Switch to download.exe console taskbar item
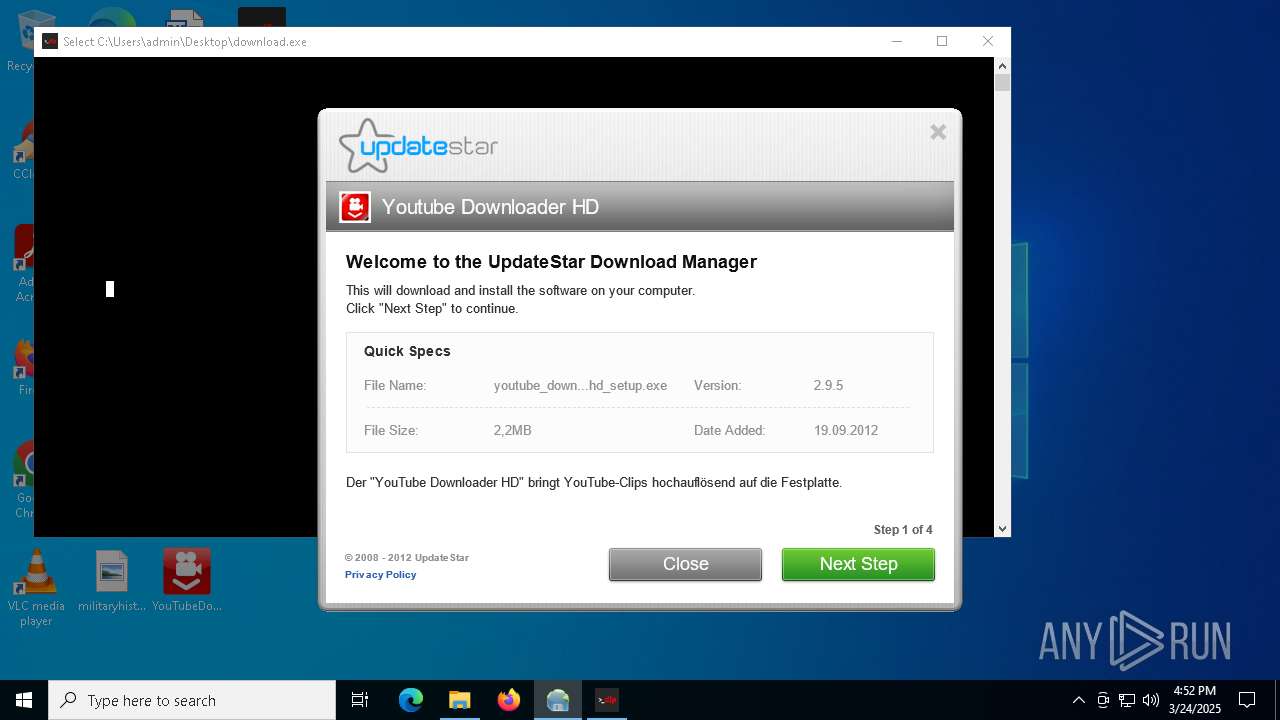 click(x=607, y=700)
